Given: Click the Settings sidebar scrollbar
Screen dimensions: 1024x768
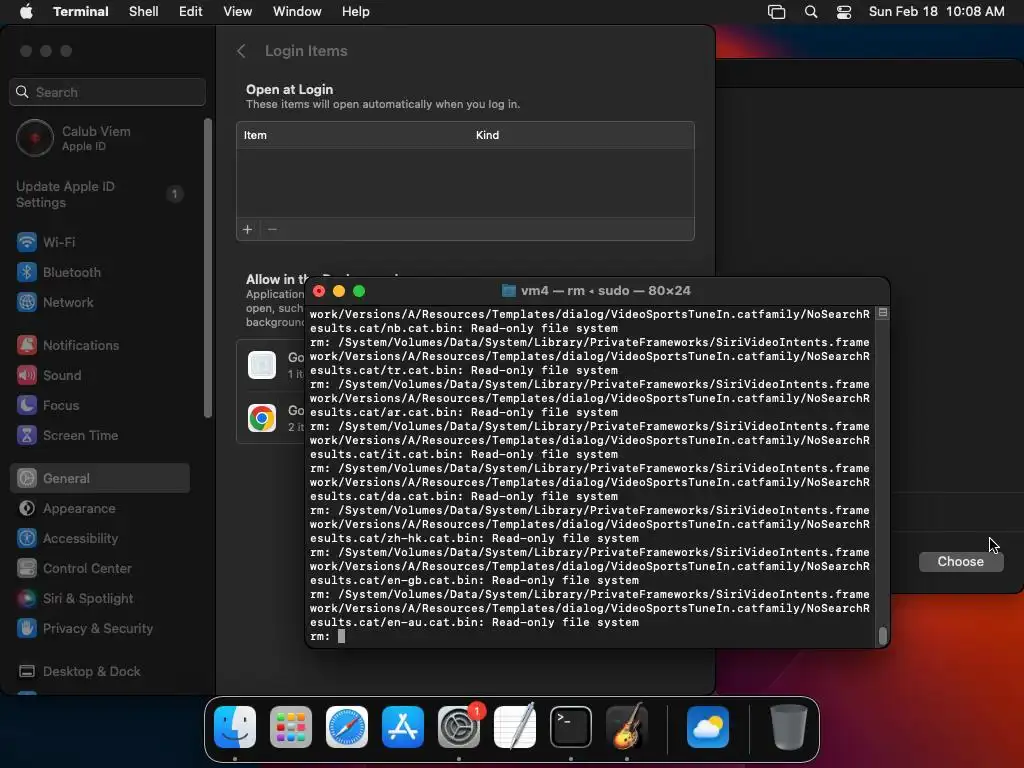Looking at the screenshot, I should [x=208, y=268].
